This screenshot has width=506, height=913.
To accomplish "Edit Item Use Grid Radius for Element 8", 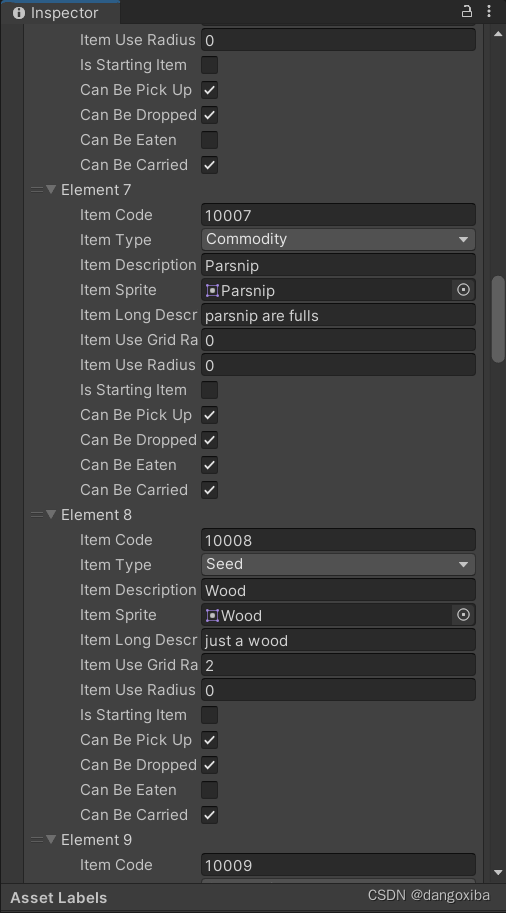I will click(x=338, y=665).
